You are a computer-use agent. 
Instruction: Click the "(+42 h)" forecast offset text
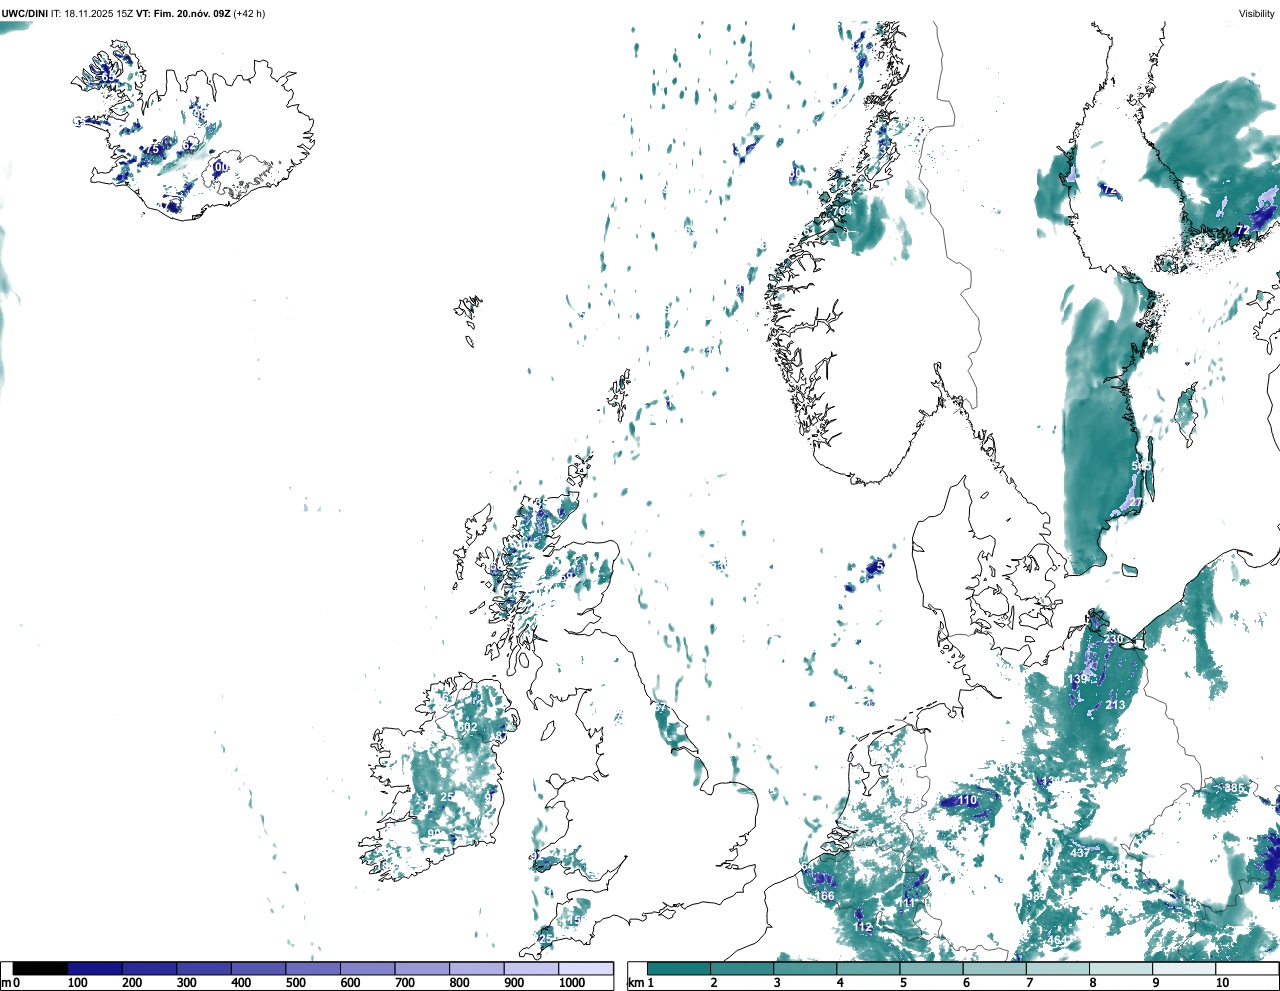pos(249,14)
